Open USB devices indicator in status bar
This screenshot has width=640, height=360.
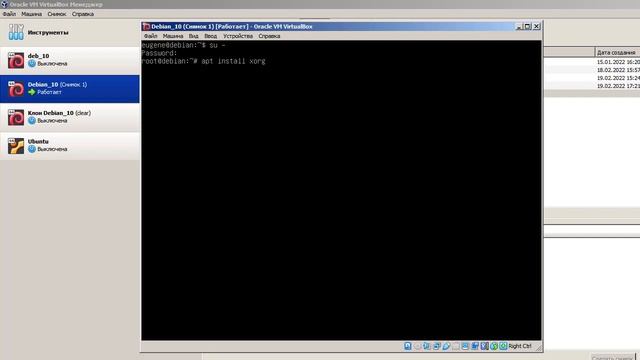(x=446, y=346)
